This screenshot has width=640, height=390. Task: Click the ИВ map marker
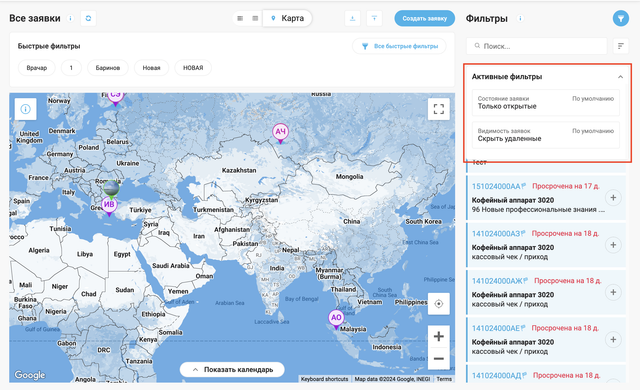pyautogui.click(x=109, y=205)
